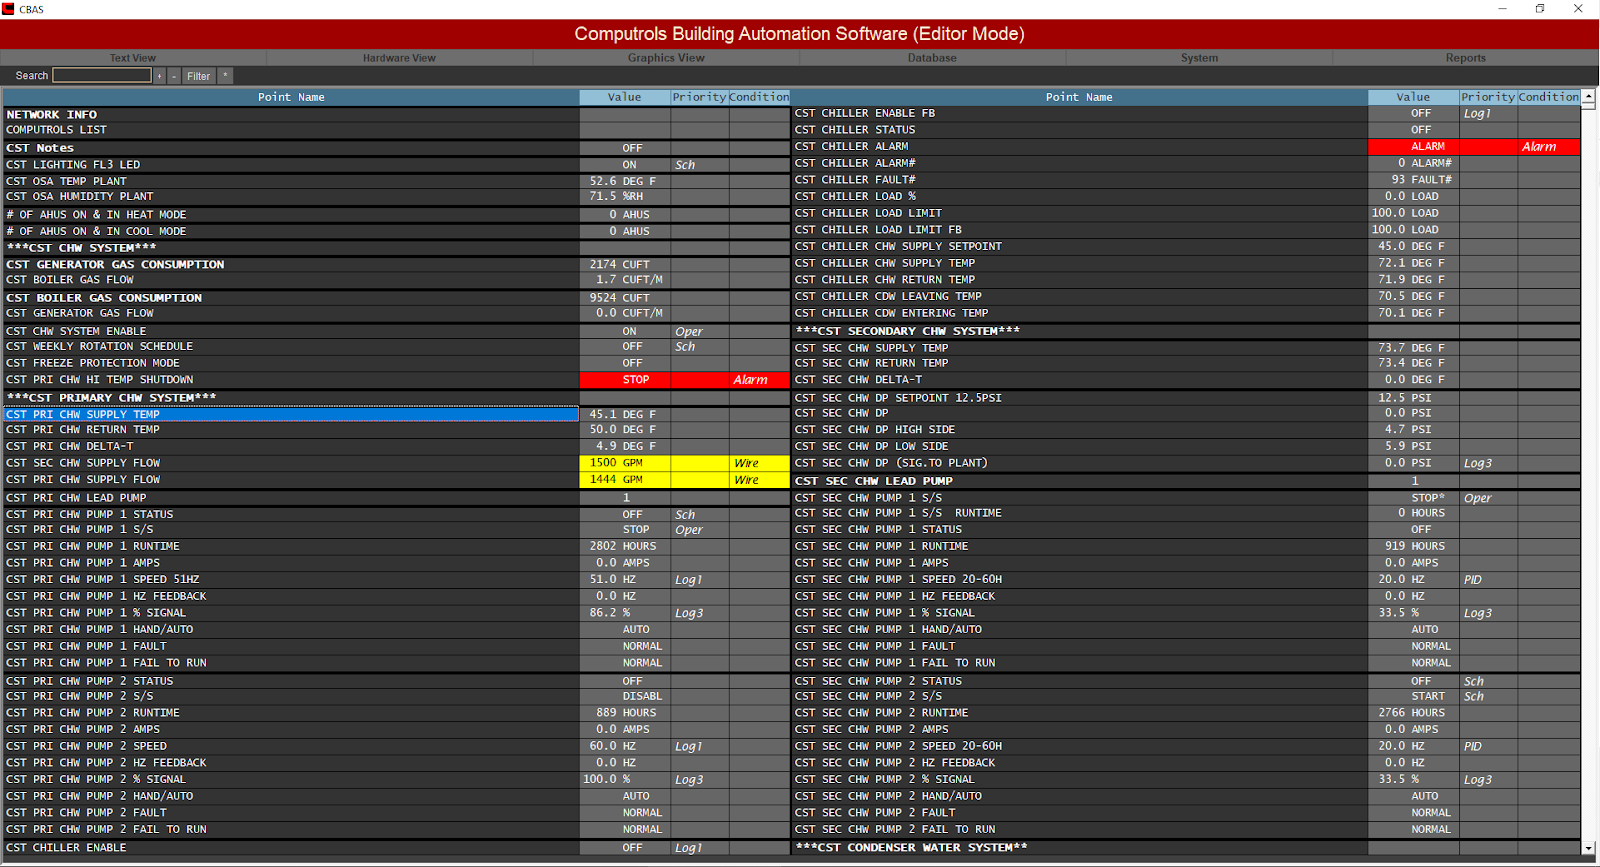Click the left Point Name column header
This screenshot has width=1600, height=867.
tap(291, 97)
